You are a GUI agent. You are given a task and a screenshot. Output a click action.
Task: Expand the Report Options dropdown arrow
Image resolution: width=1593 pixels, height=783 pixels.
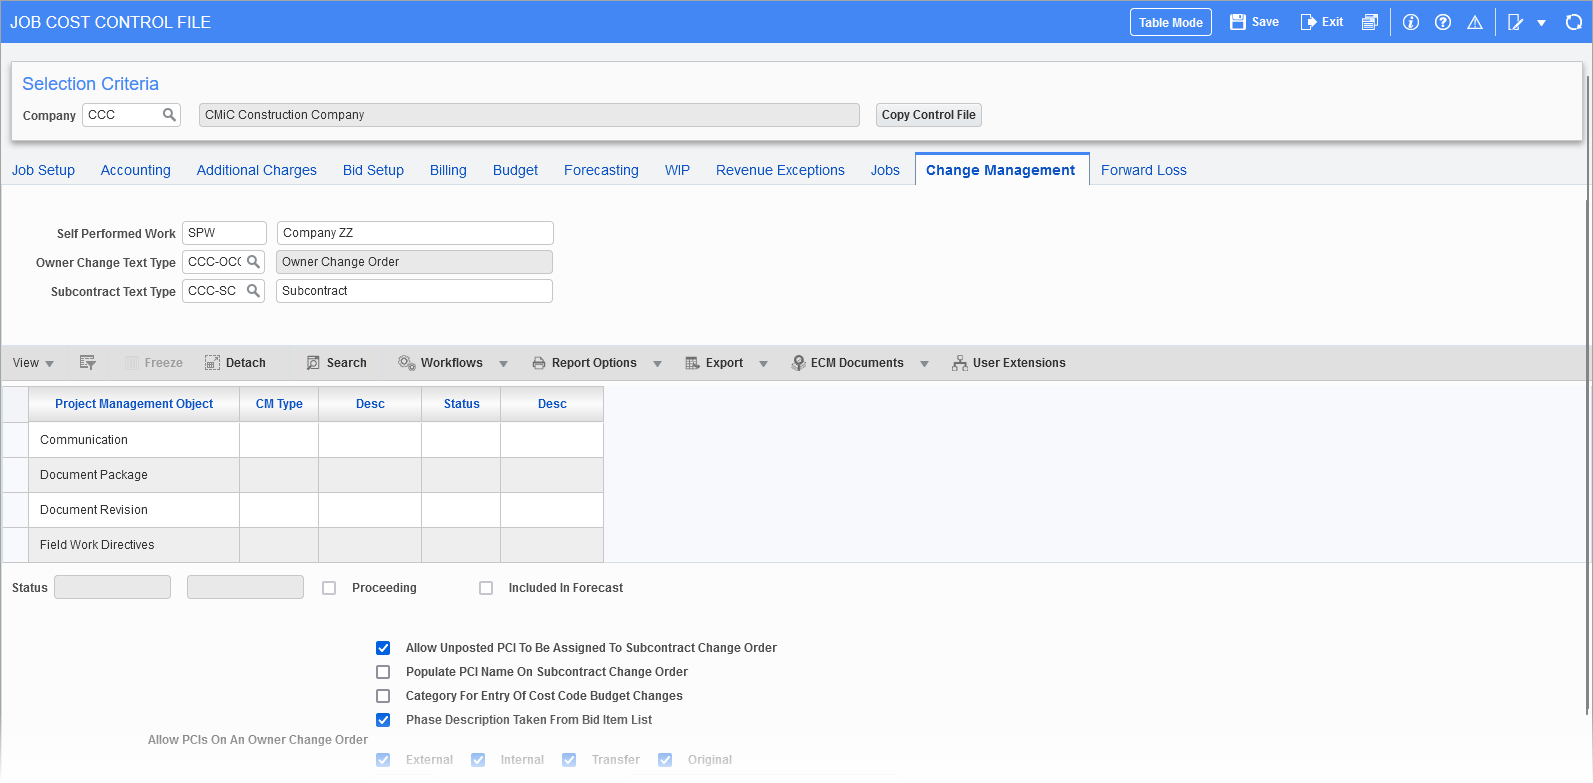pyautogui.click(x=657, y=364)
